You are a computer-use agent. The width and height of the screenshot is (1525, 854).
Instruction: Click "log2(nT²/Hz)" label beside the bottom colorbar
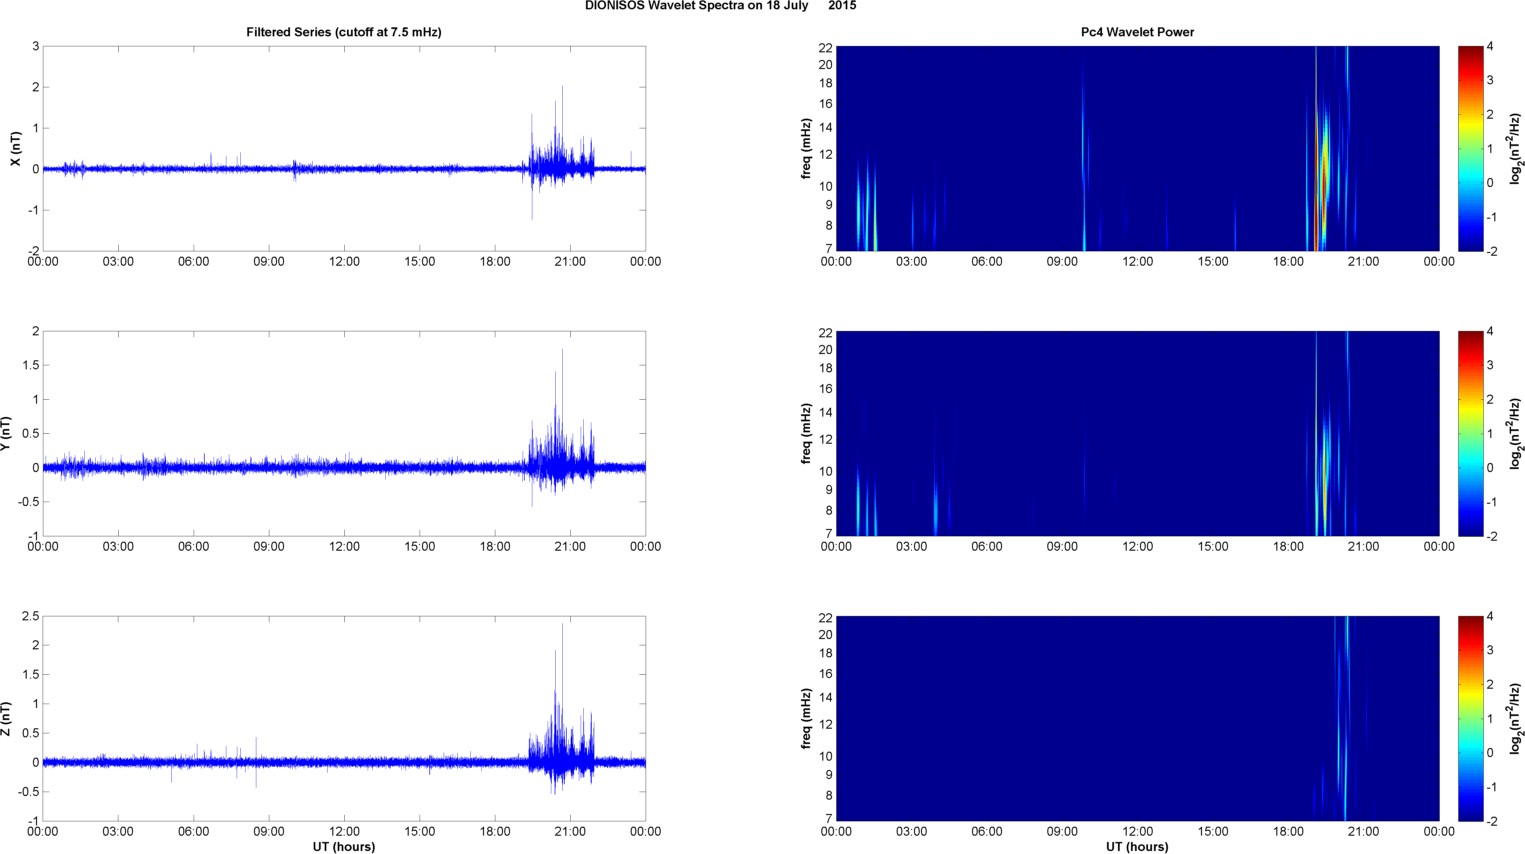(1516, 719)
